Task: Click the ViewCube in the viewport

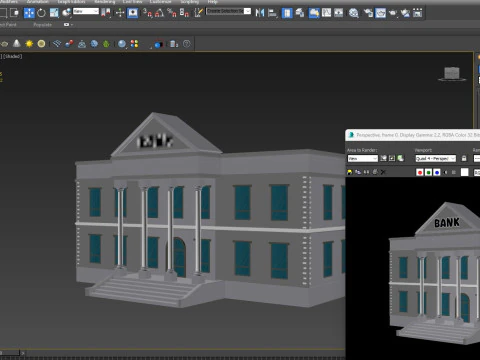Action: click(452, 74)
